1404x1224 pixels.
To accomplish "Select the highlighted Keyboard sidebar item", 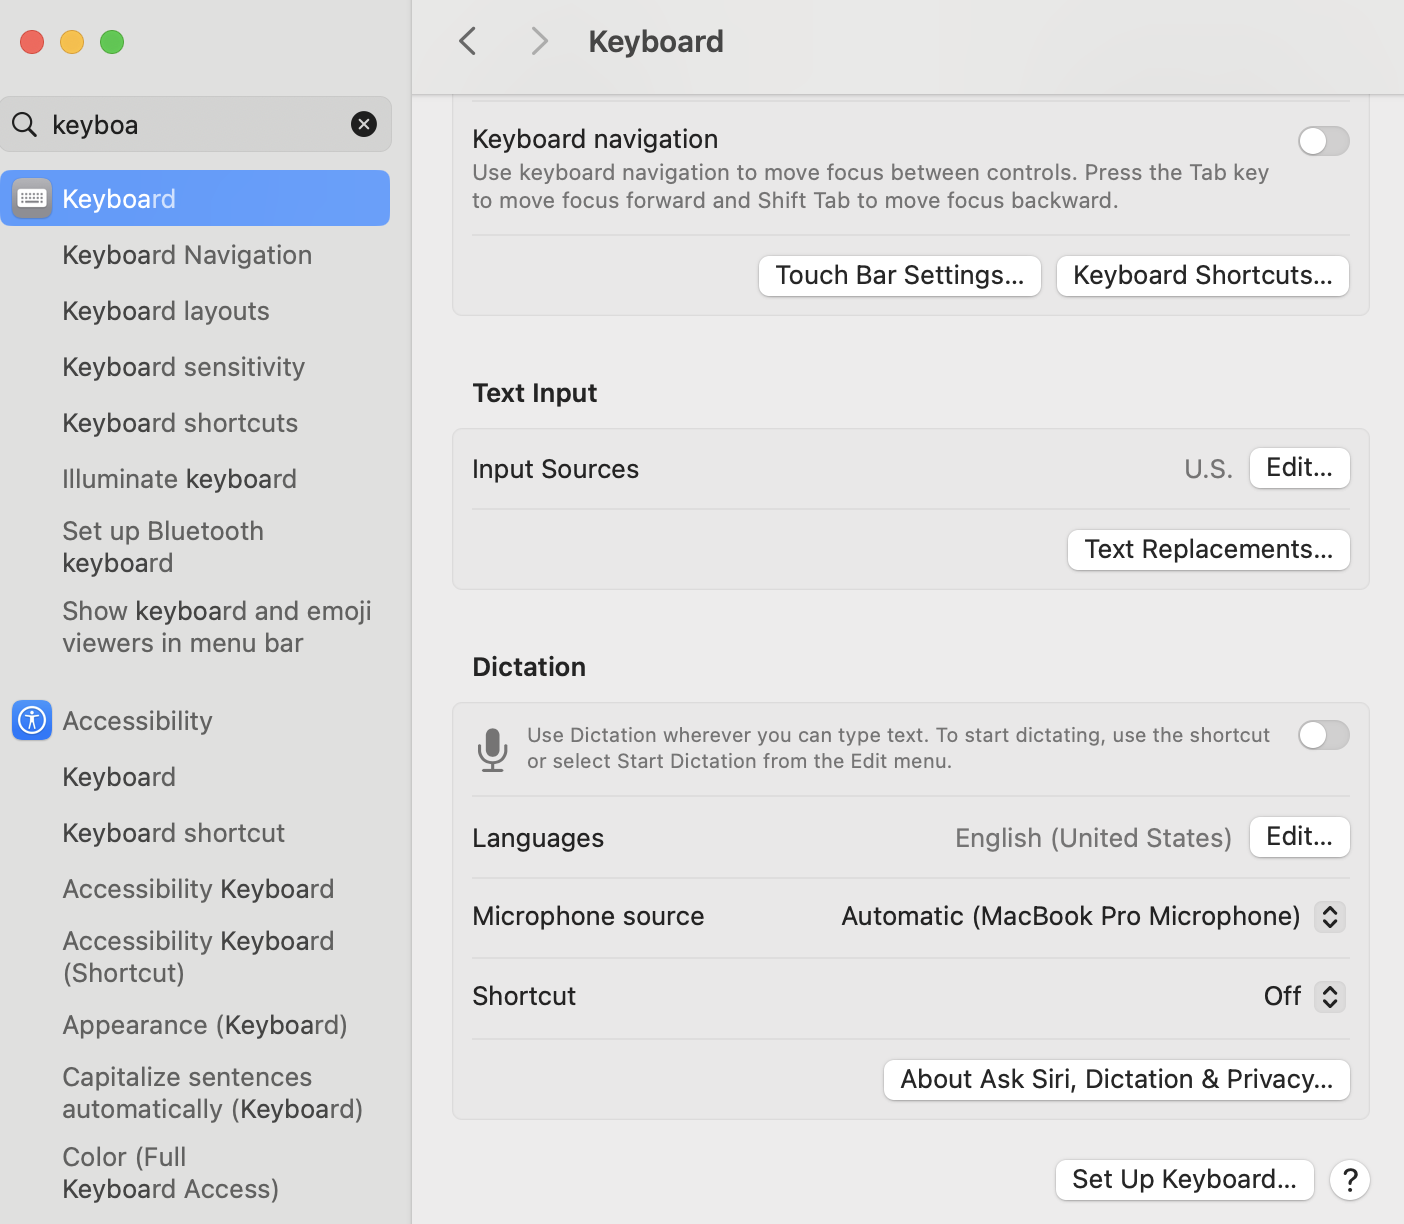I will pyautogui.click(x=196, y=198).
